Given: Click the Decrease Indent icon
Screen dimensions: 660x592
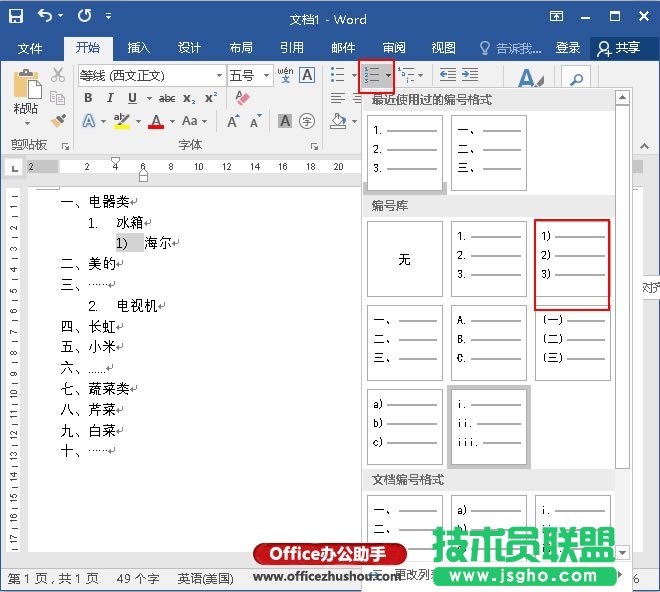Looking at the screenshot, I should click(x=447, y=75).
